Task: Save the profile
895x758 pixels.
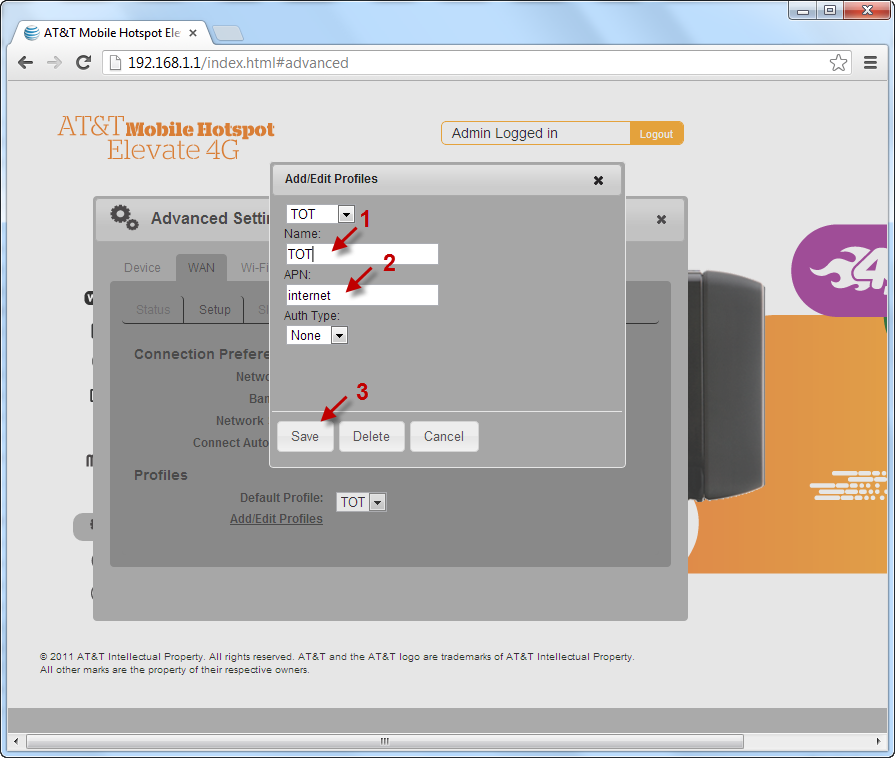Action: (305, 437)
